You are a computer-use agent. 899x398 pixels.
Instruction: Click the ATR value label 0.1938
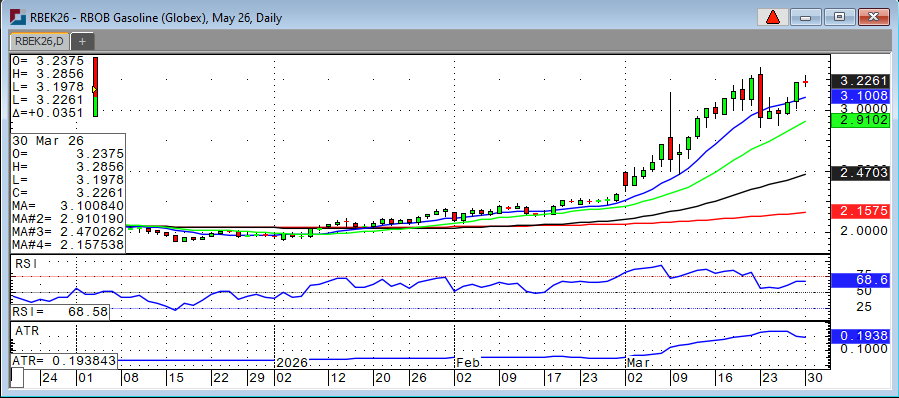coord(861,337)
